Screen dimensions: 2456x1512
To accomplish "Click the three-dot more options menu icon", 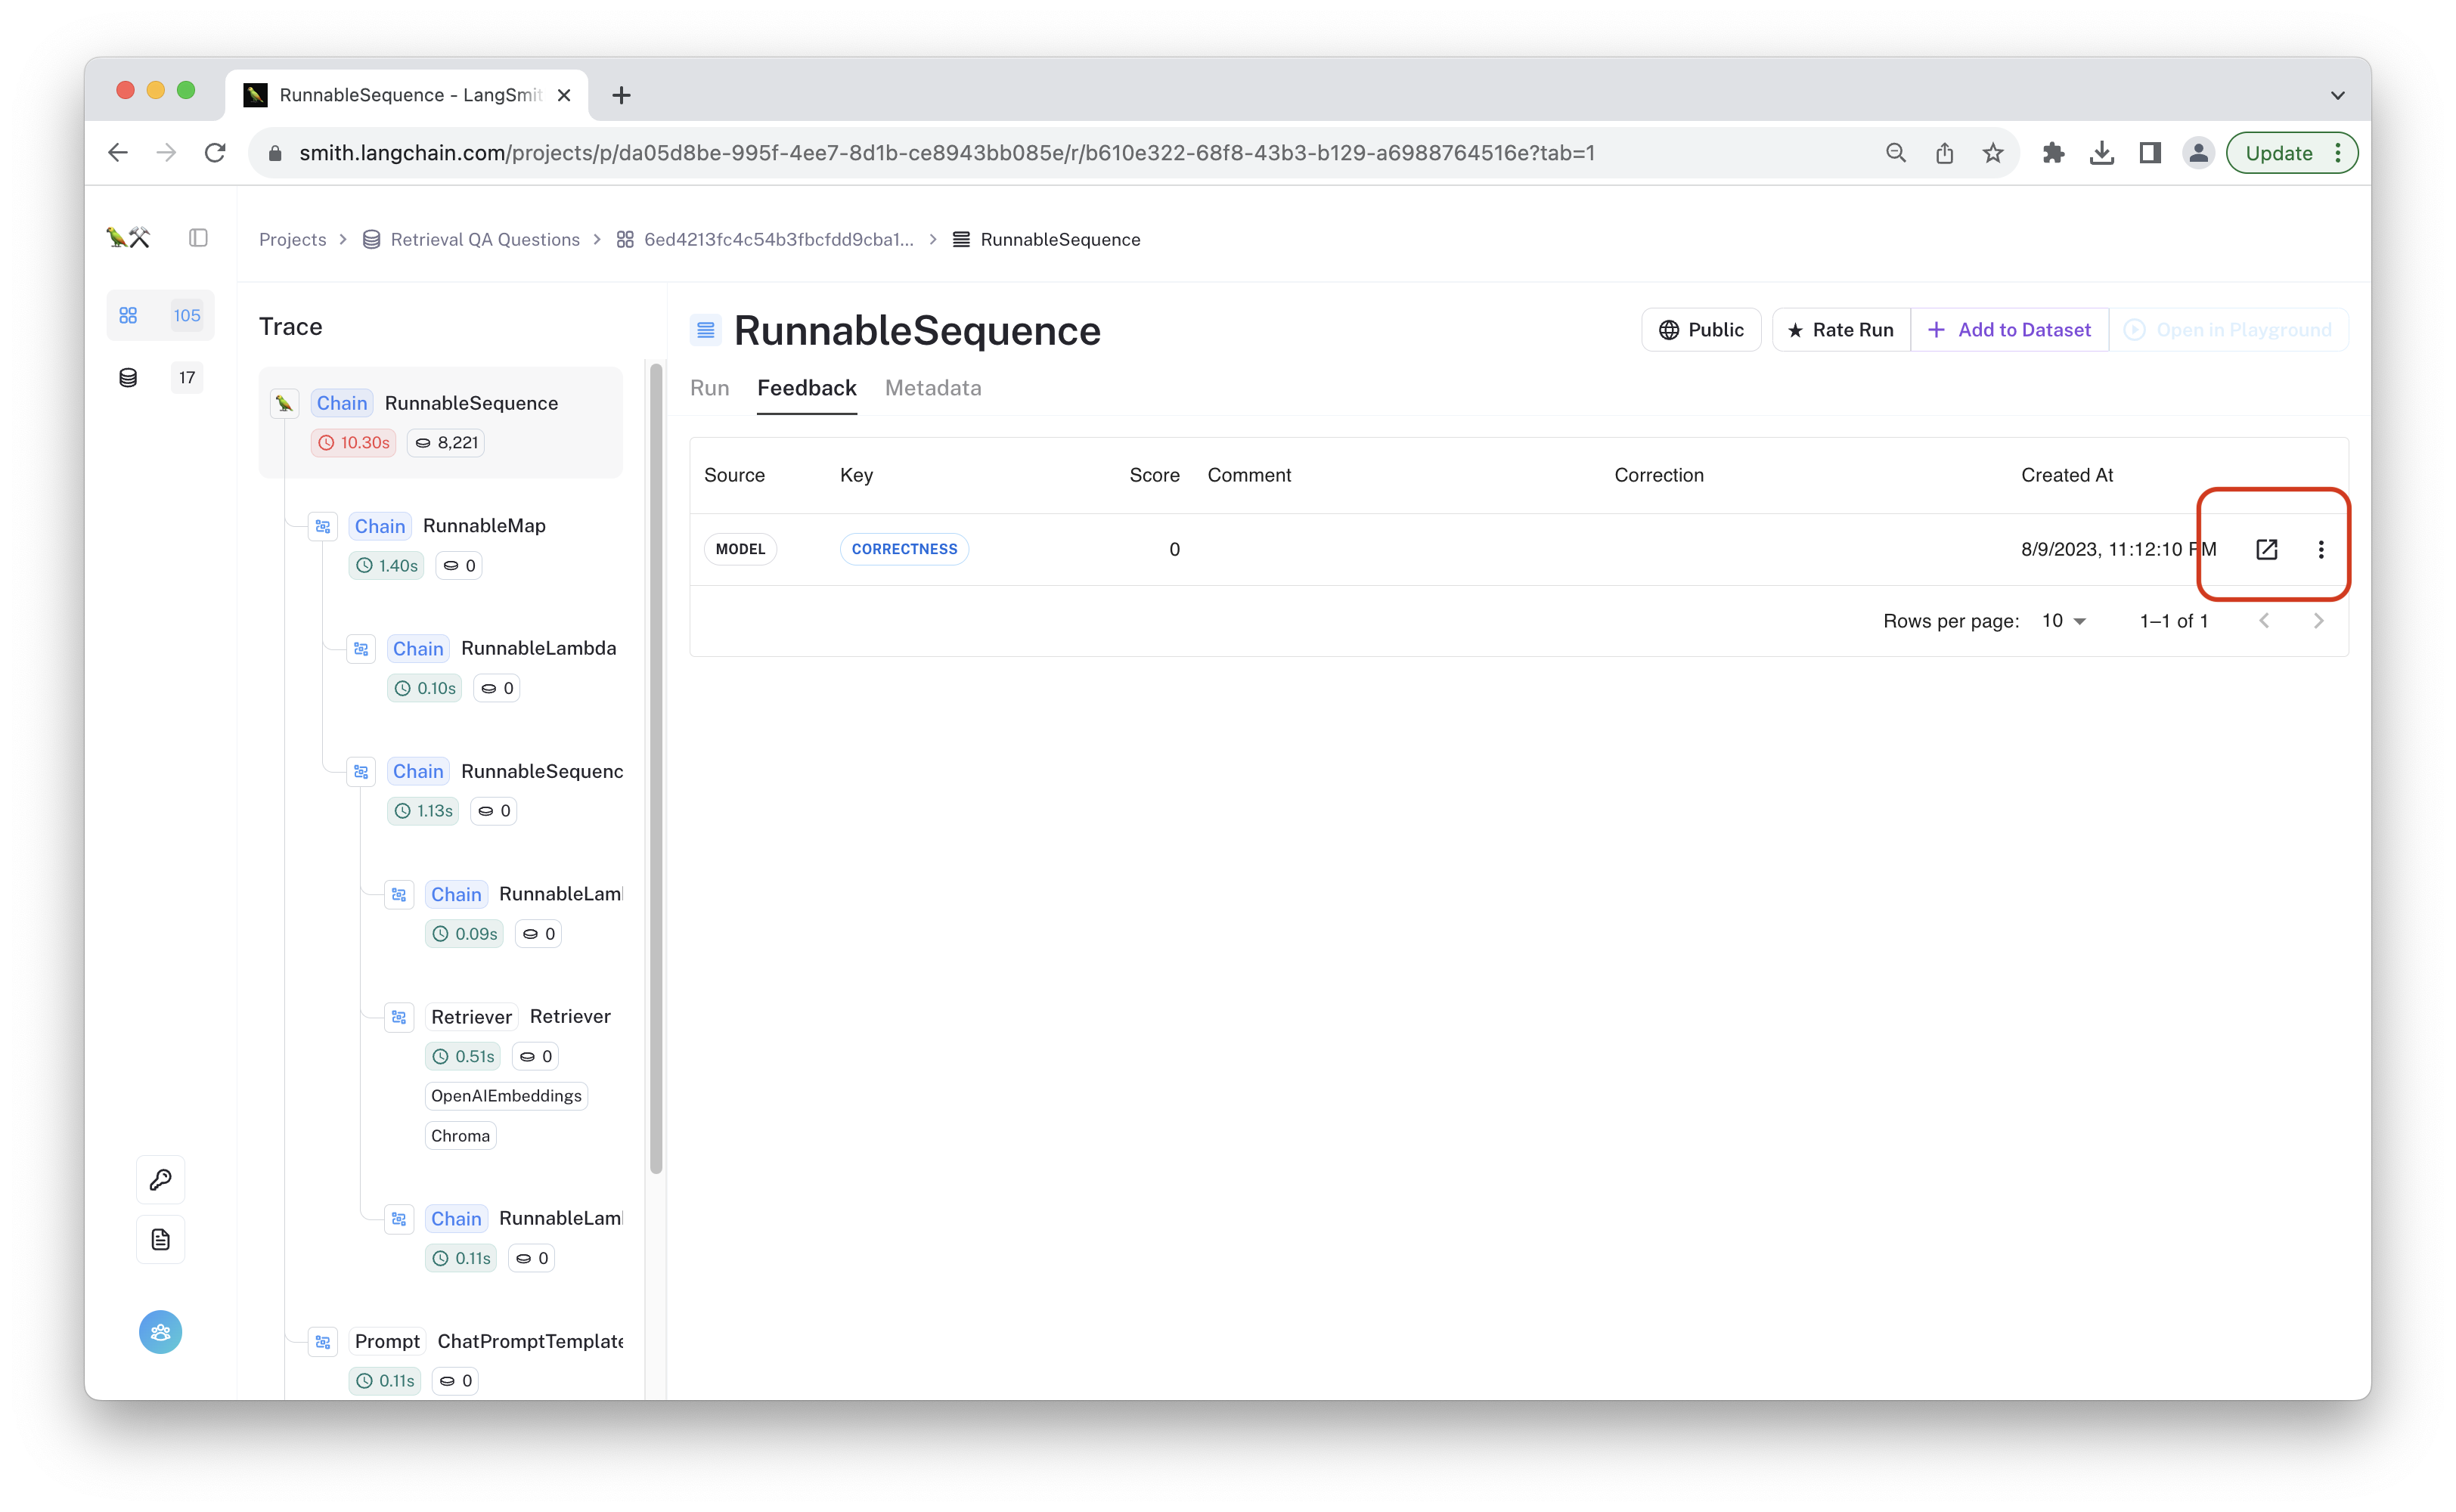I will (2319, 549).
